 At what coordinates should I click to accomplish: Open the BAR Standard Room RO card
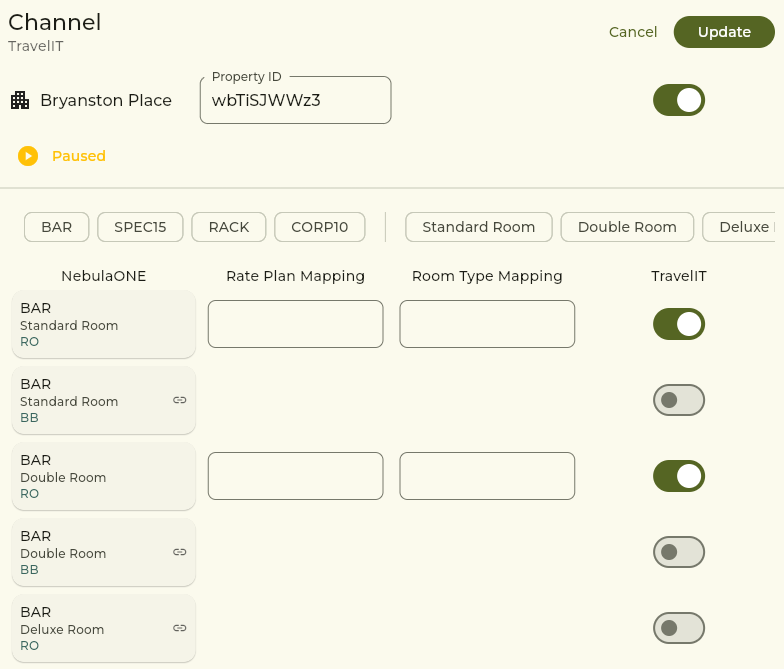[104, 324]
